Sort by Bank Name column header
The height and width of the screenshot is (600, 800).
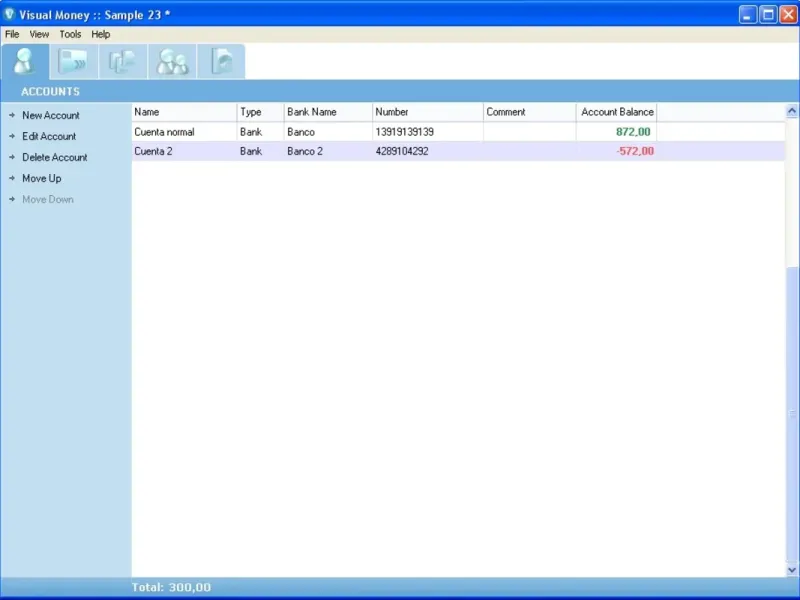(x=328, y=112)
